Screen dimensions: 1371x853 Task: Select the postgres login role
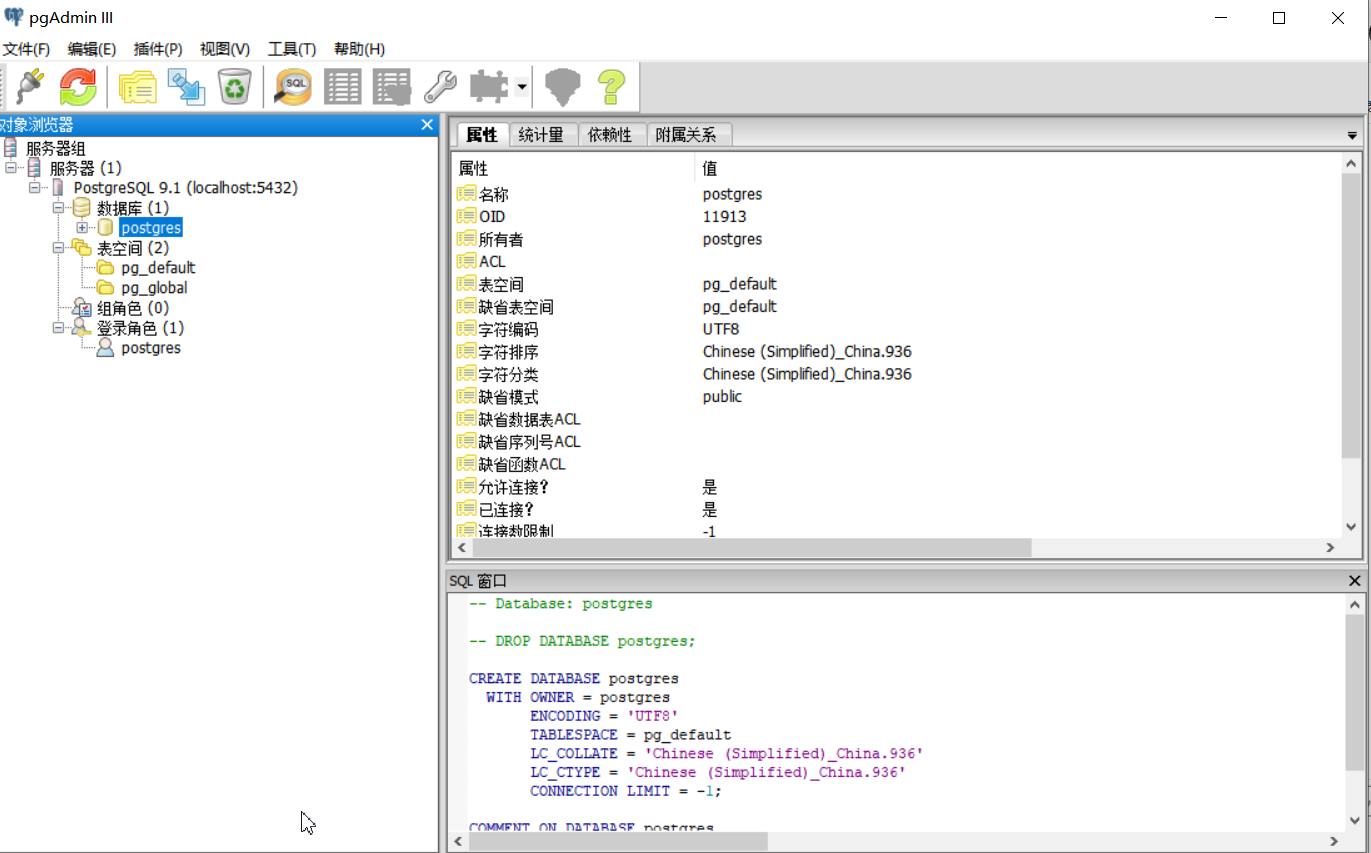pyautogui.click(x=151, y=348)
